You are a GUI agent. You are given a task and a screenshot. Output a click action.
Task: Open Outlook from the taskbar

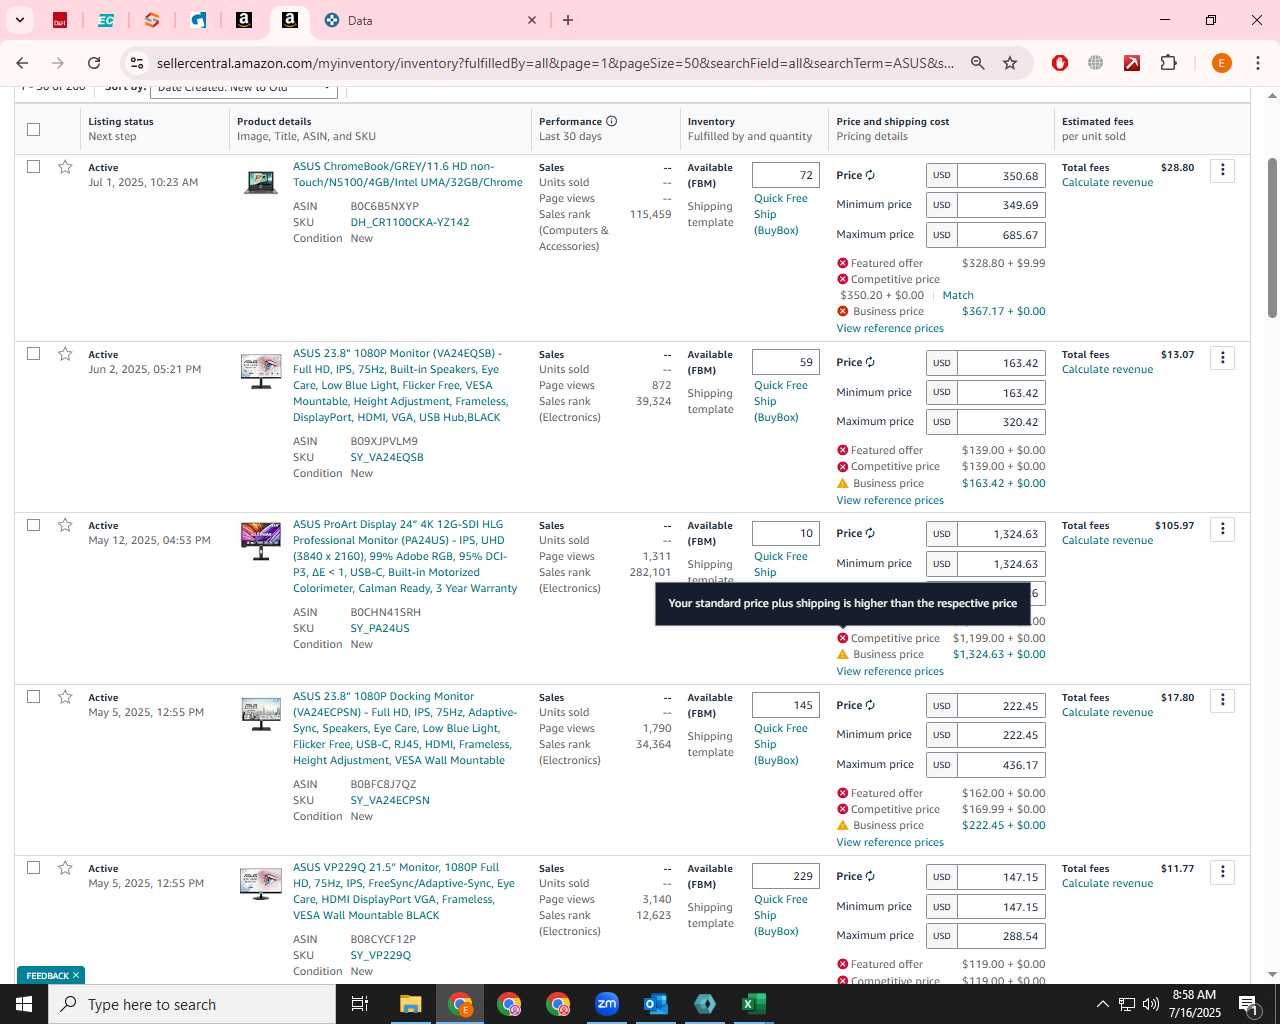click(656, 1004)
